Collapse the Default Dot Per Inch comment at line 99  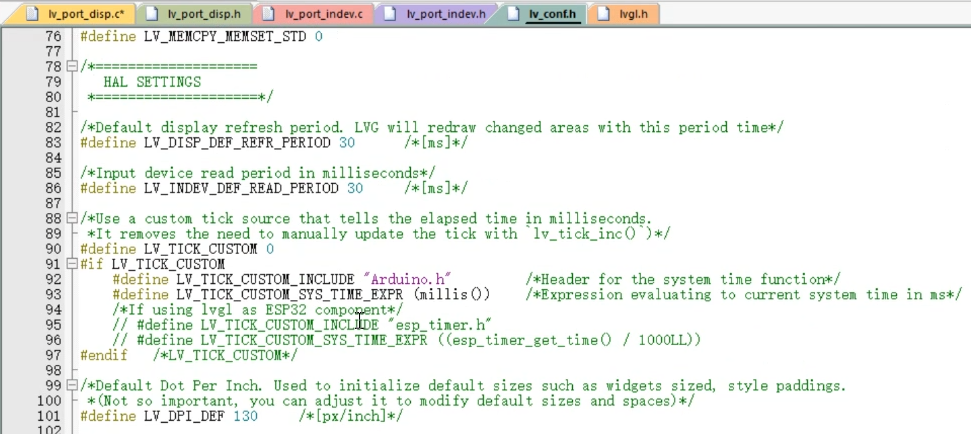click(x=72, y=386)
